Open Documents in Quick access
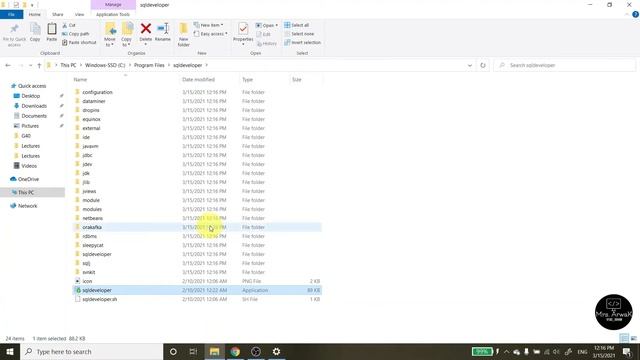 click(34, 116)
